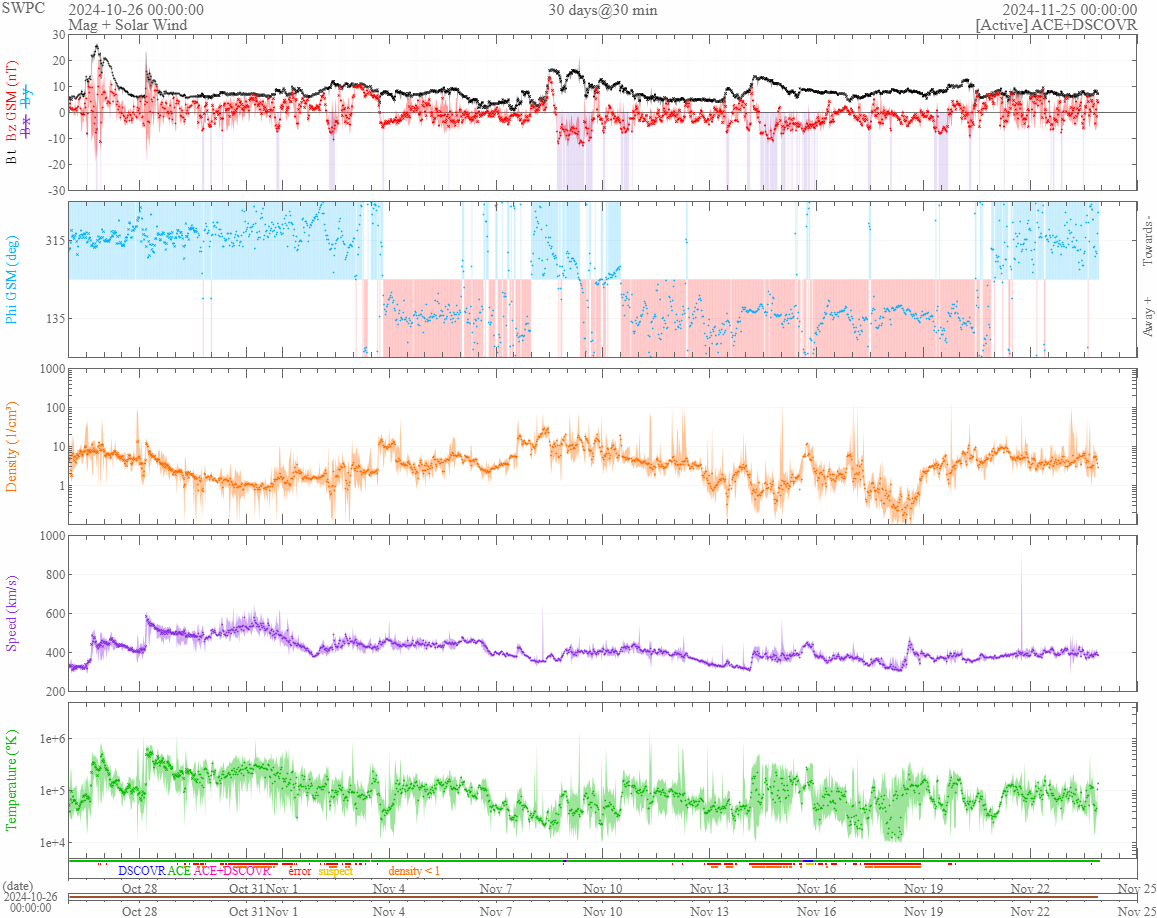Image resolution: width=1157 pixels, height=918 pixels.
Task: Open the 30 days@30 min timespan selector
Action: 602,10
